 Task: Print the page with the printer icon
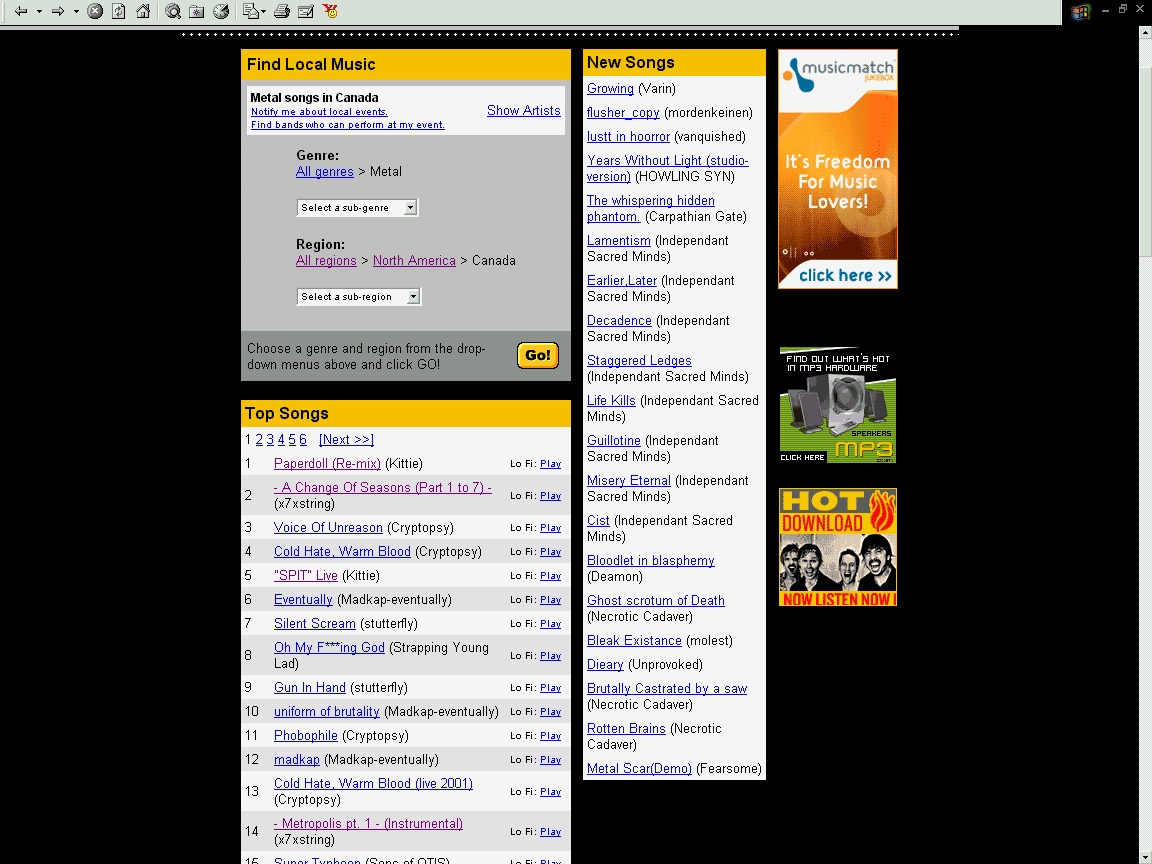[x=281, y=11]
